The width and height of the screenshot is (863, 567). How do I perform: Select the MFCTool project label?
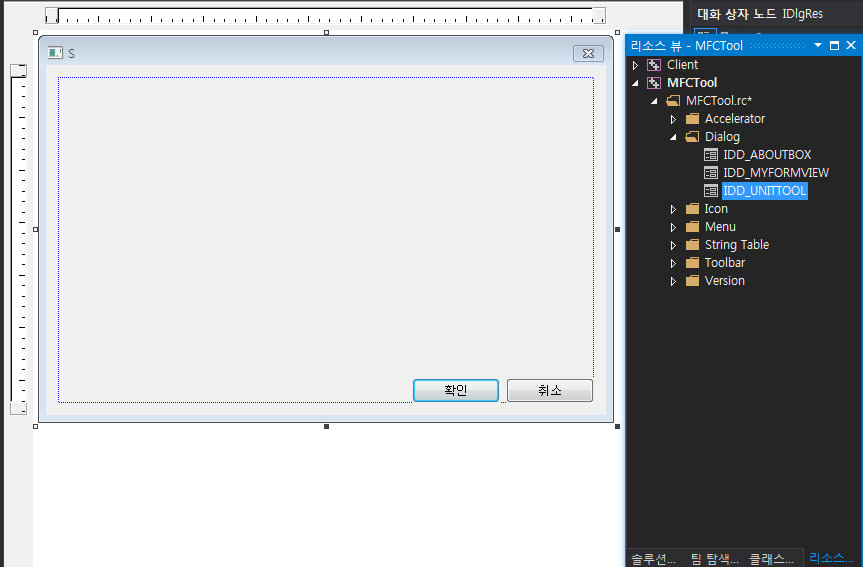pos(692,83)
